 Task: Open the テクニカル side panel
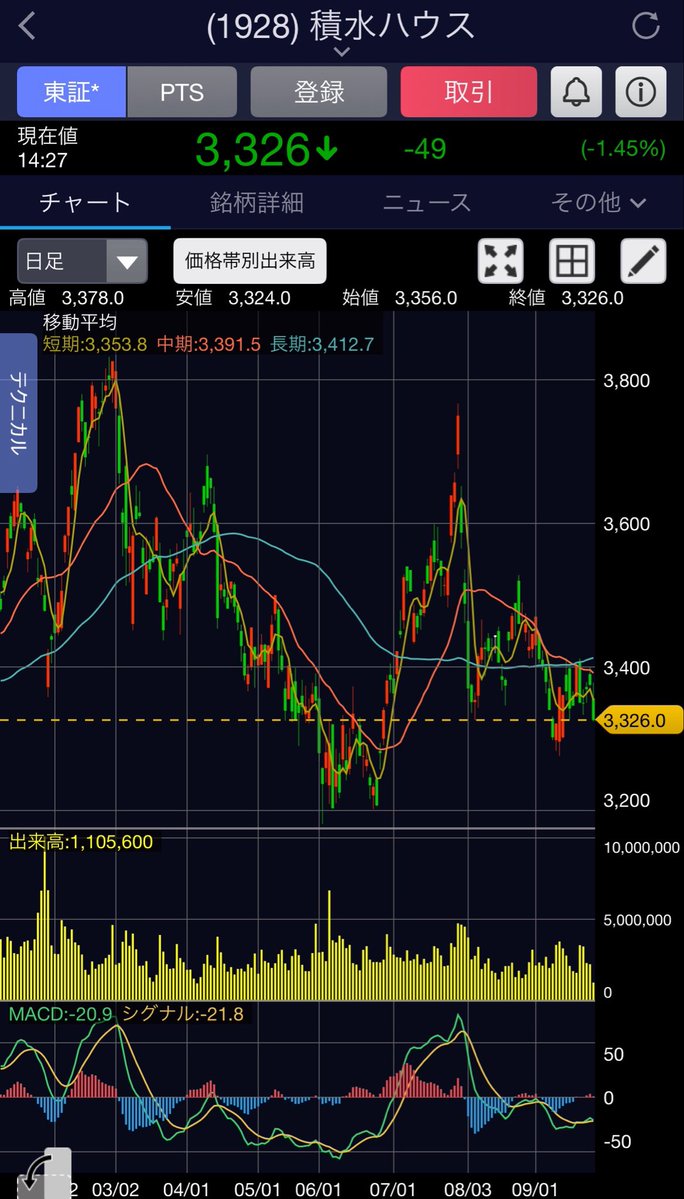point(18,413)
